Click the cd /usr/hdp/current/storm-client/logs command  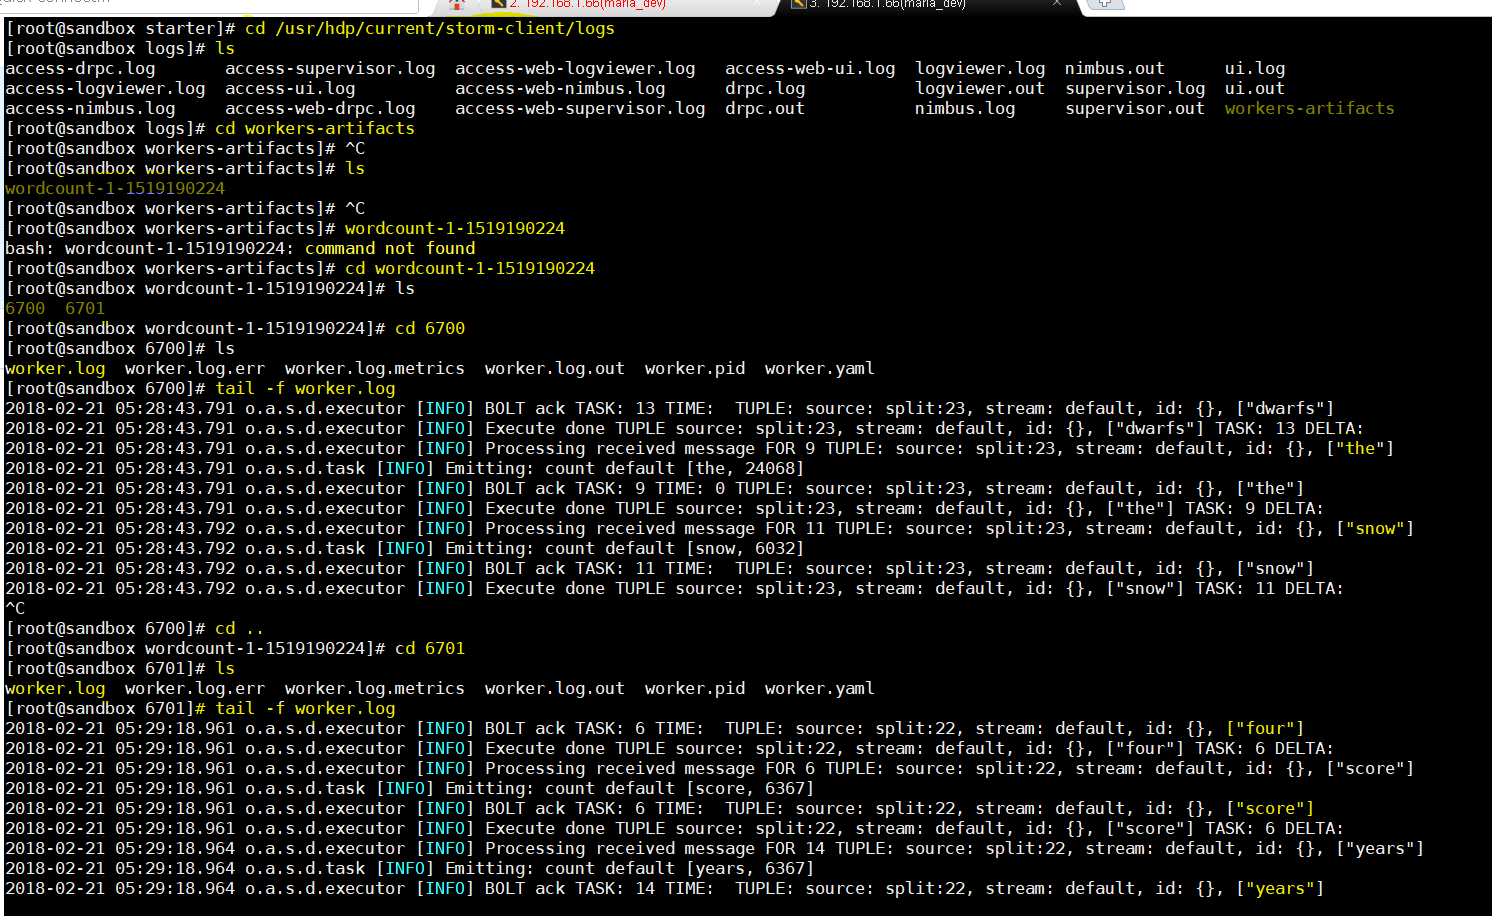430,29
